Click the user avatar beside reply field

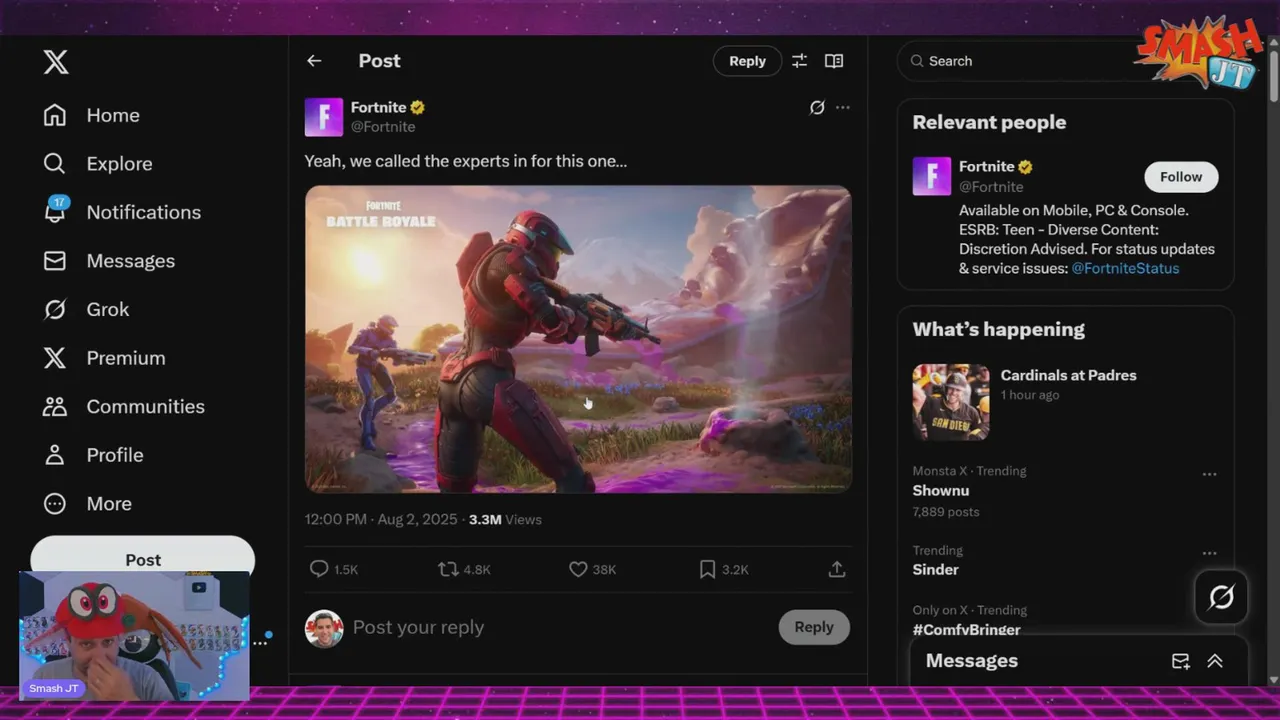(324, 629)
